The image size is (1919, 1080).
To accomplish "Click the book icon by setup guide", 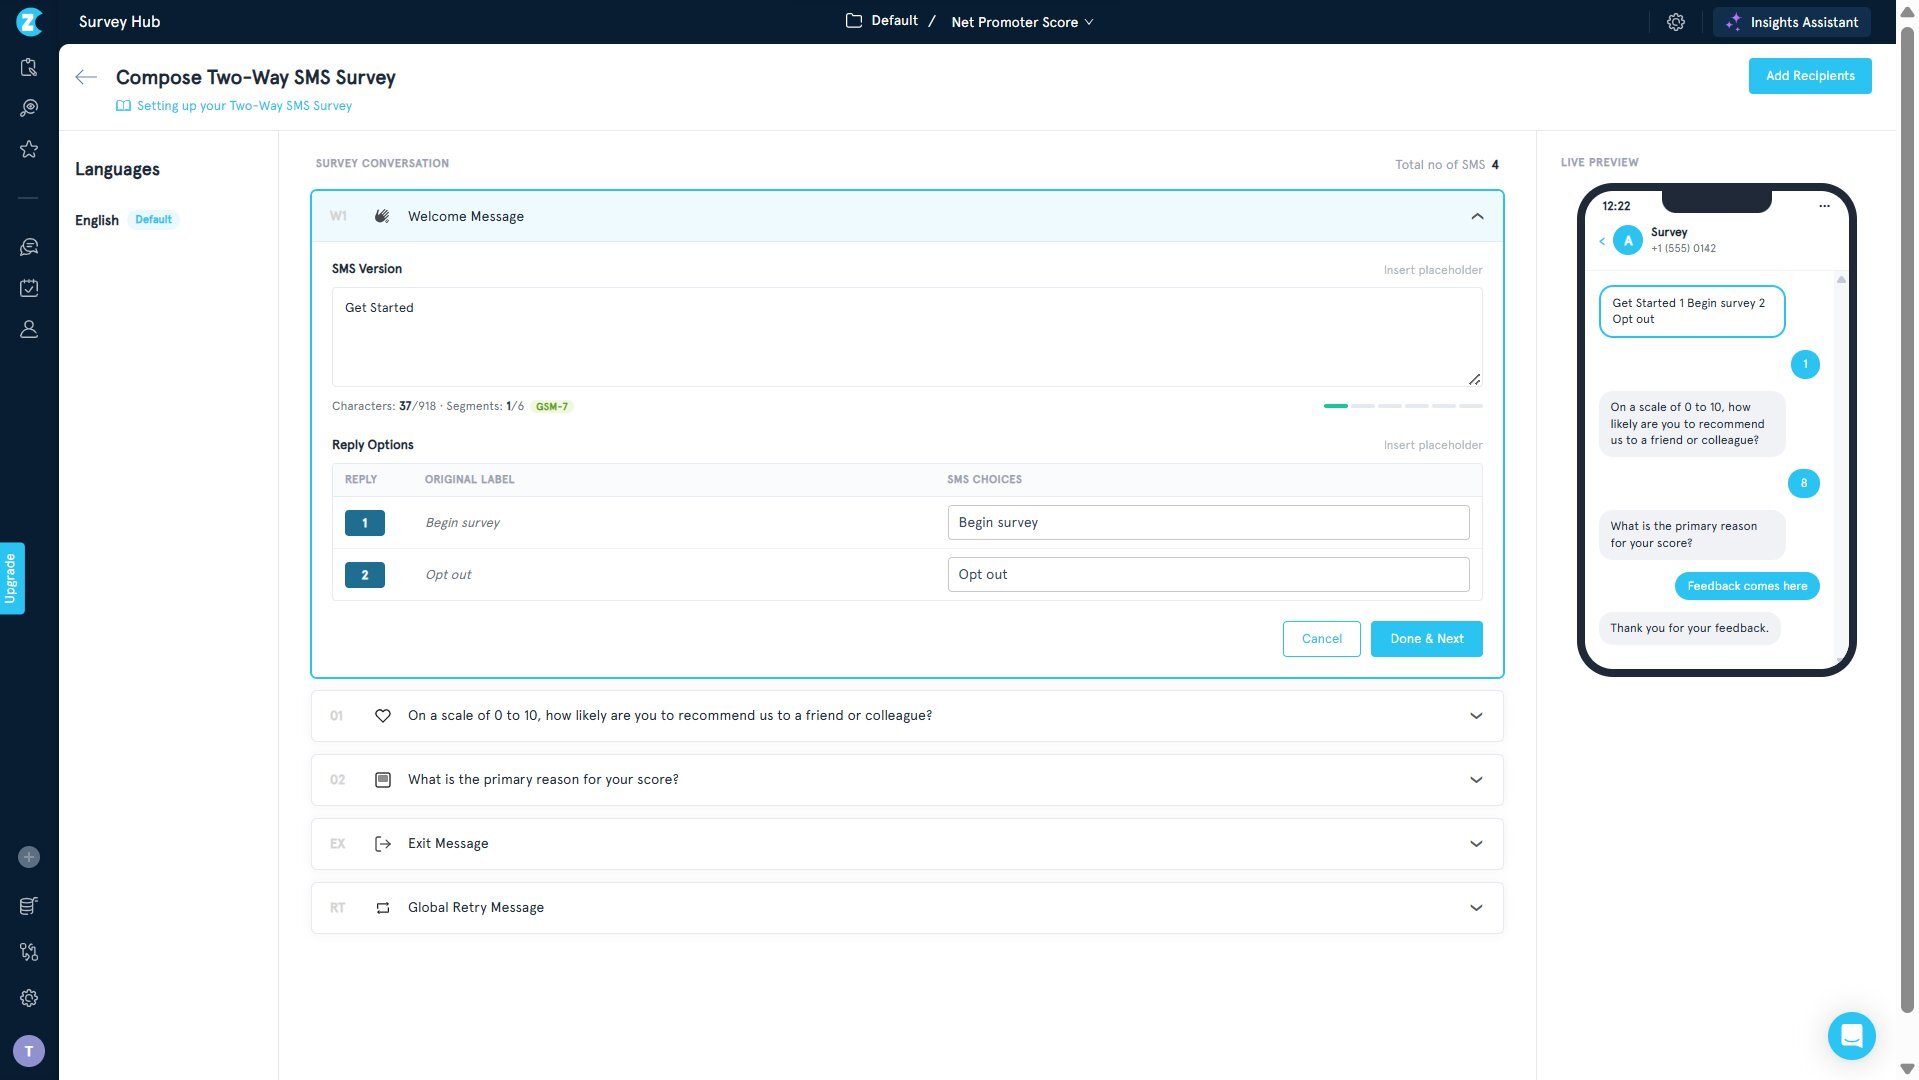I will pyautogui.click(x=123, y=106).
